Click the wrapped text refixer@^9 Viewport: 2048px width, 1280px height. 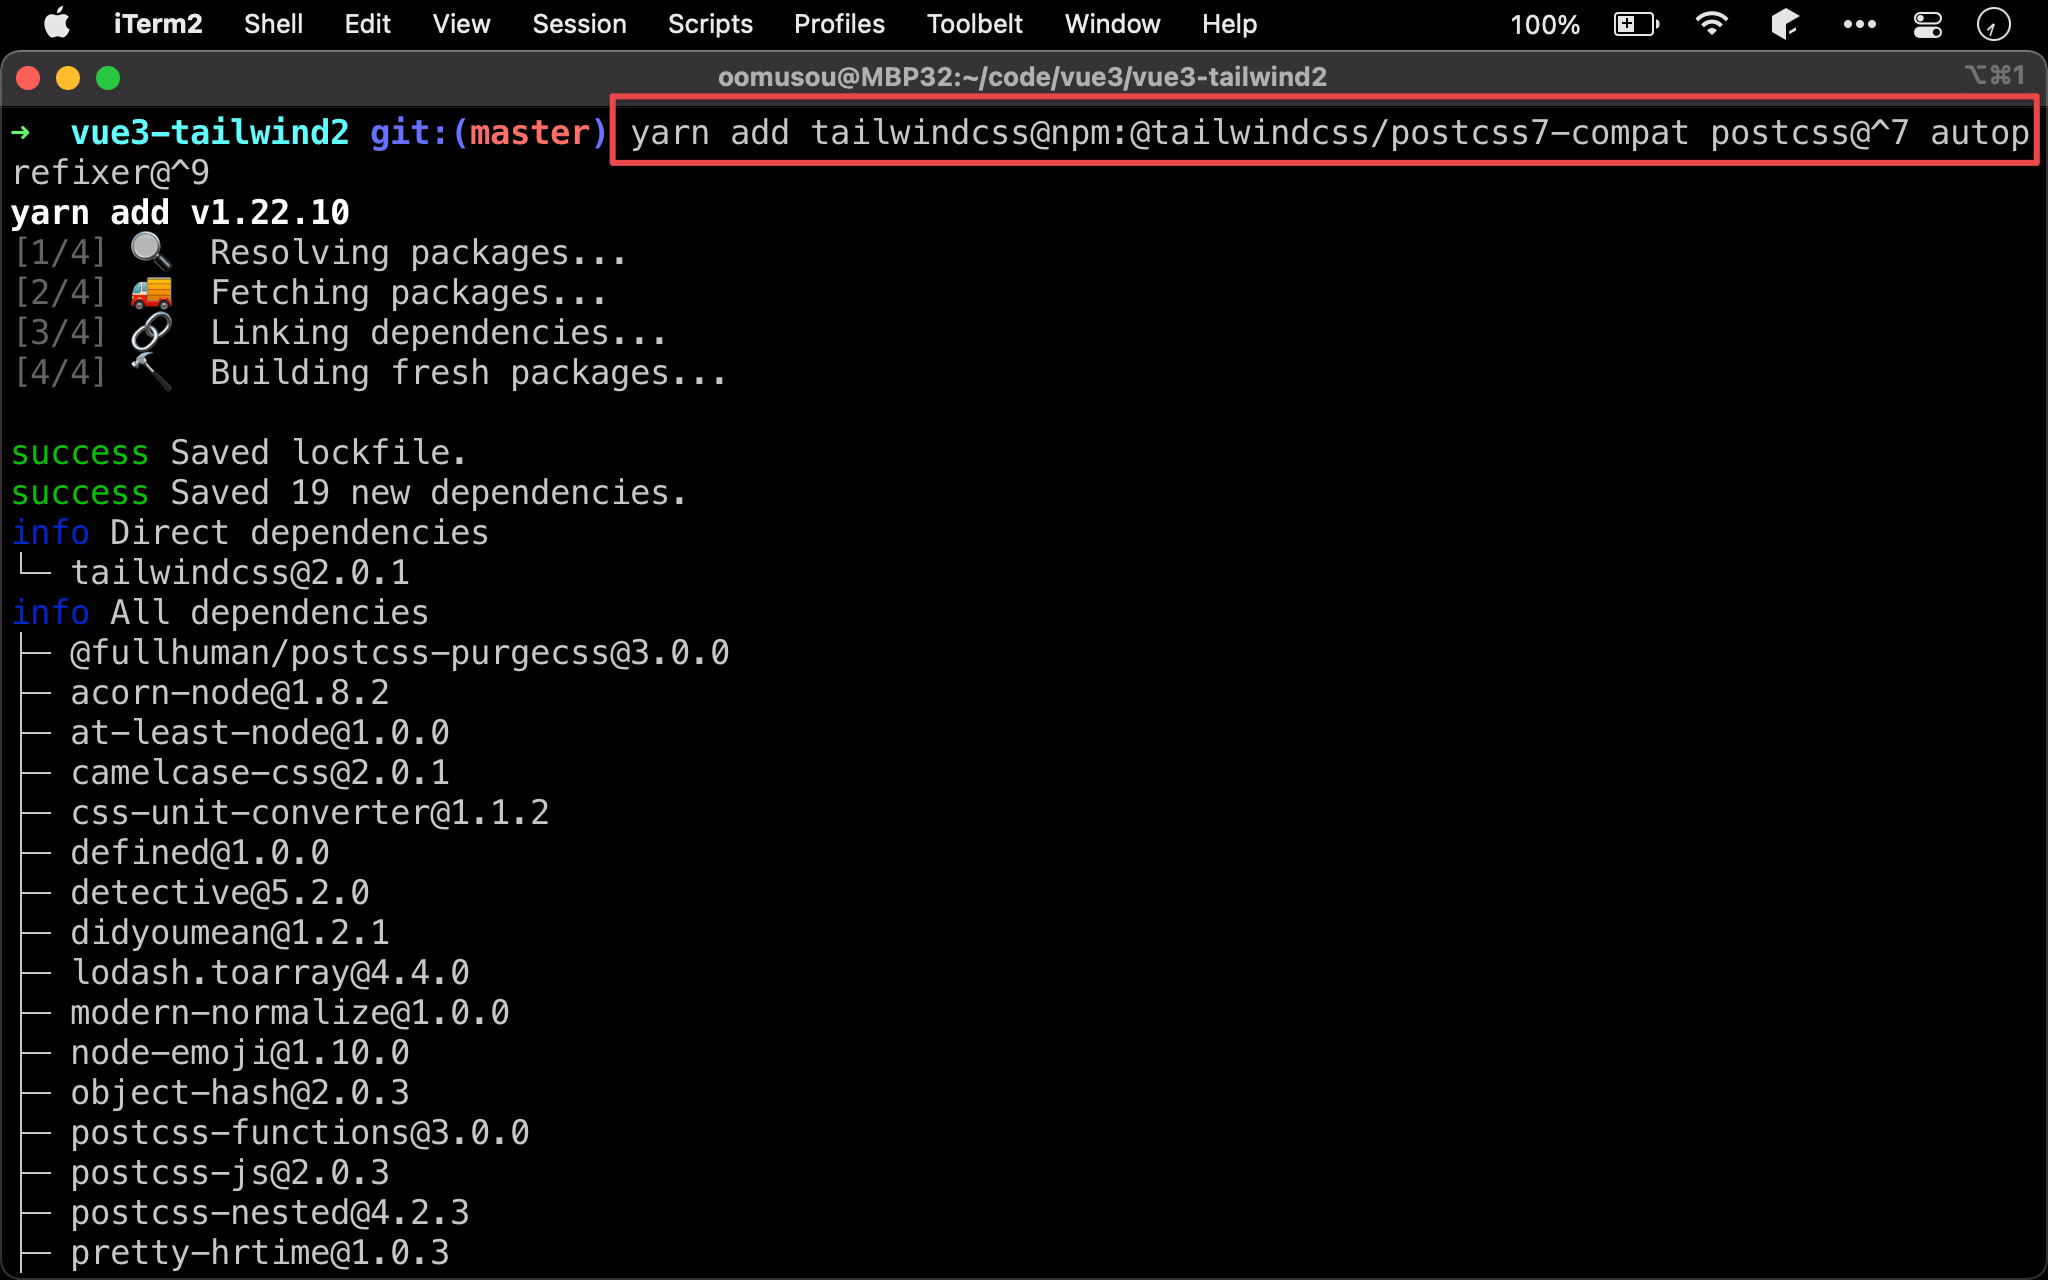(110, 172)
